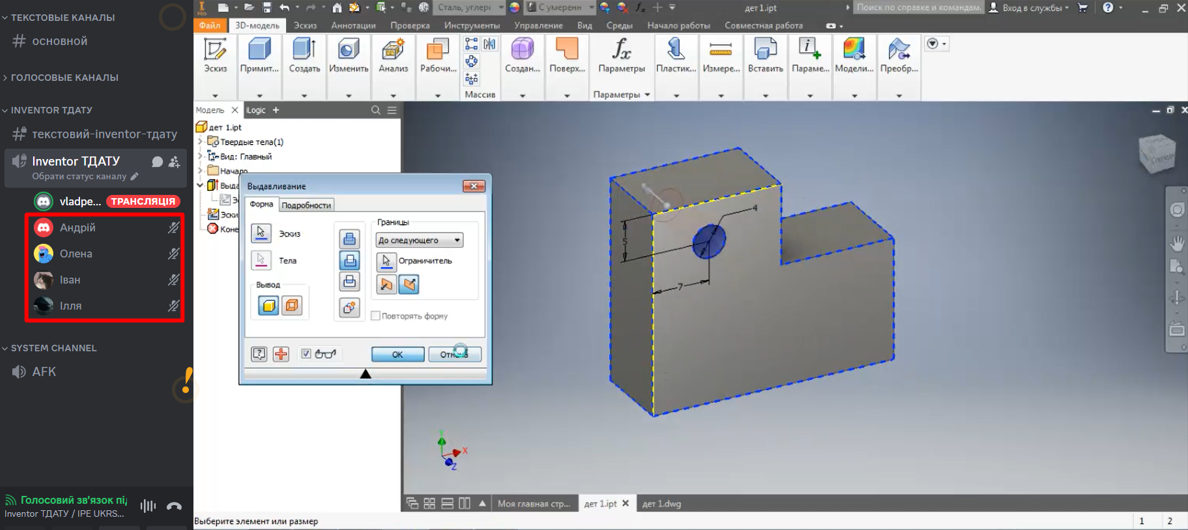The height and width of the screenshot is (530, 1188).
Task: Open the Аннотации ribbon tab
Action: coord(353,26)
